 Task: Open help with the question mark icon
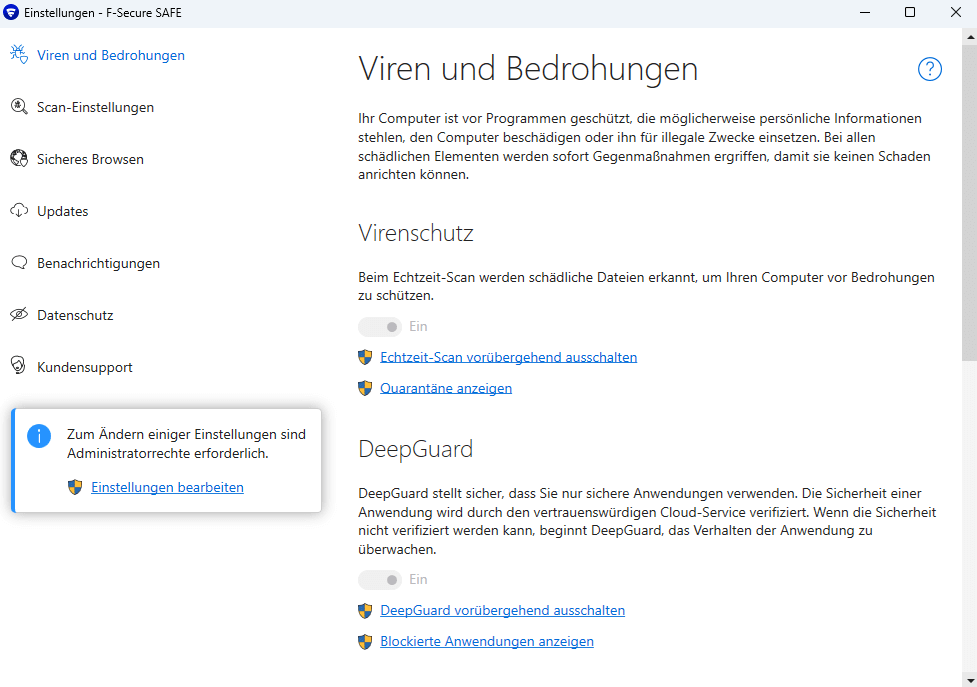(x=929, y=69)
